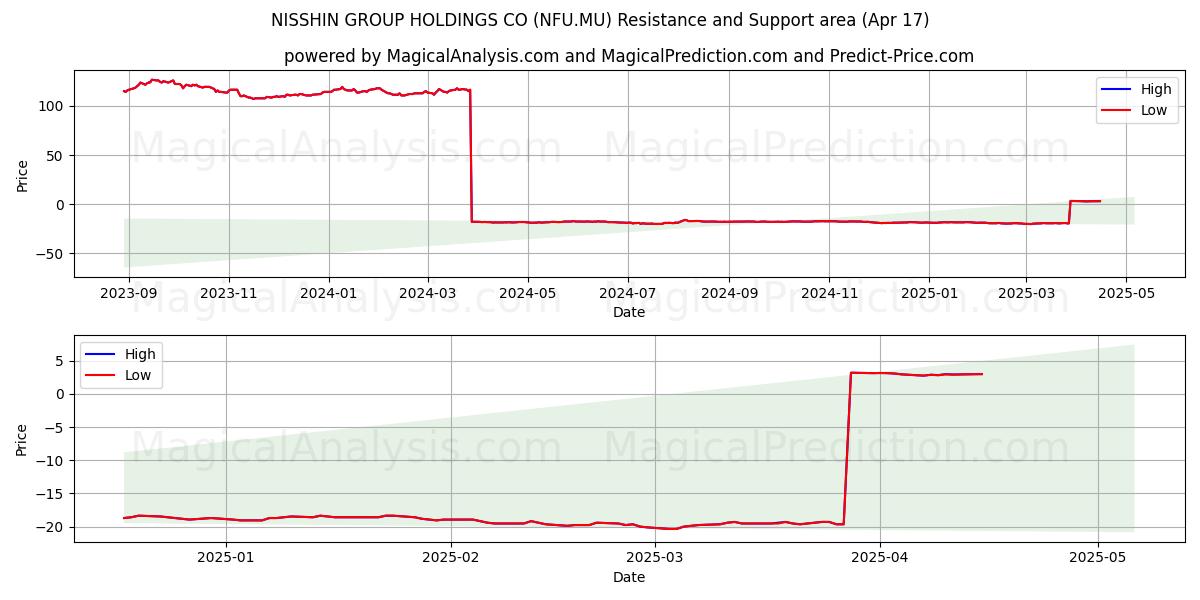This screenshot has width=1200, height=600.
Task: Click '2025-01' on the bottom chart axis
Action: pyautogui.click(x=226, y=559)
